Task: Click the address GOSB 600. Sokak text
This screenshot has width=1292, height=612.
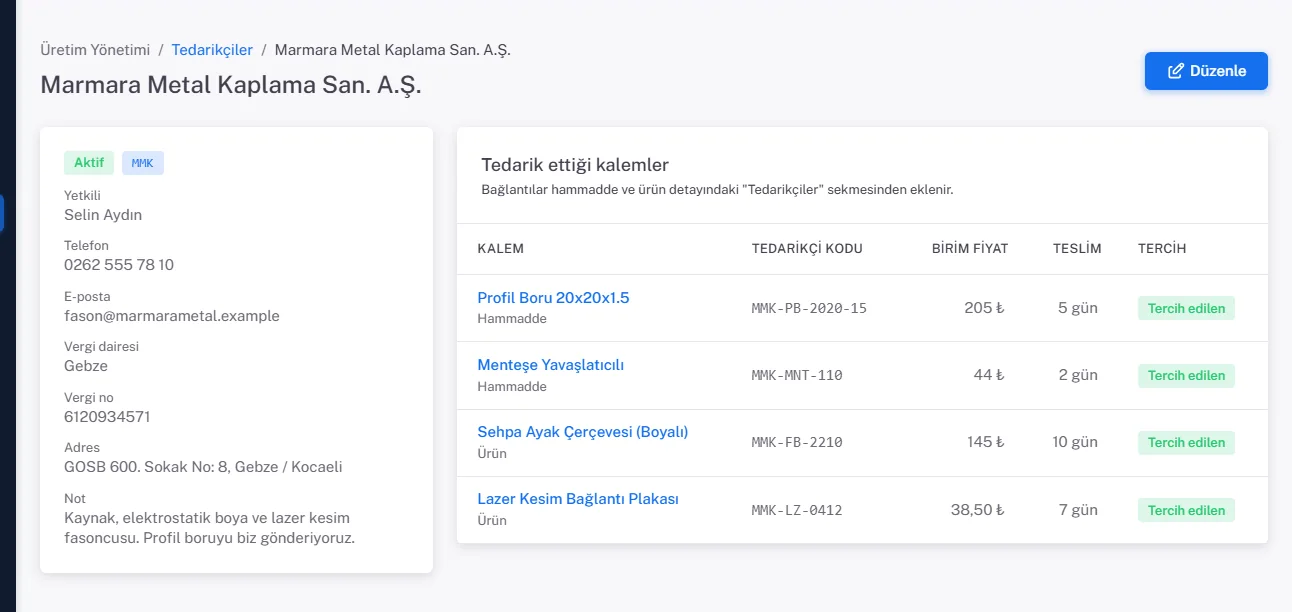Action: [x=203, y=467]
